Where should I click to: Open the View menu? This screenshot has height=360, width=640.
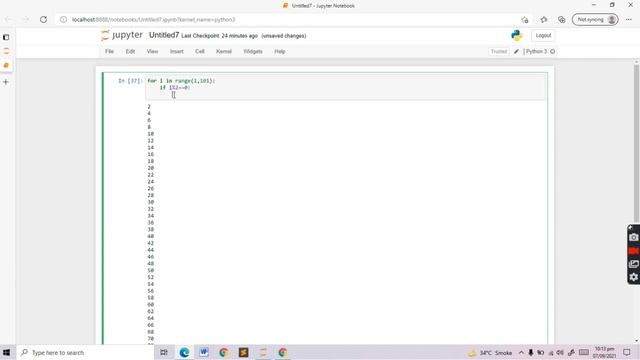(152, 51)
